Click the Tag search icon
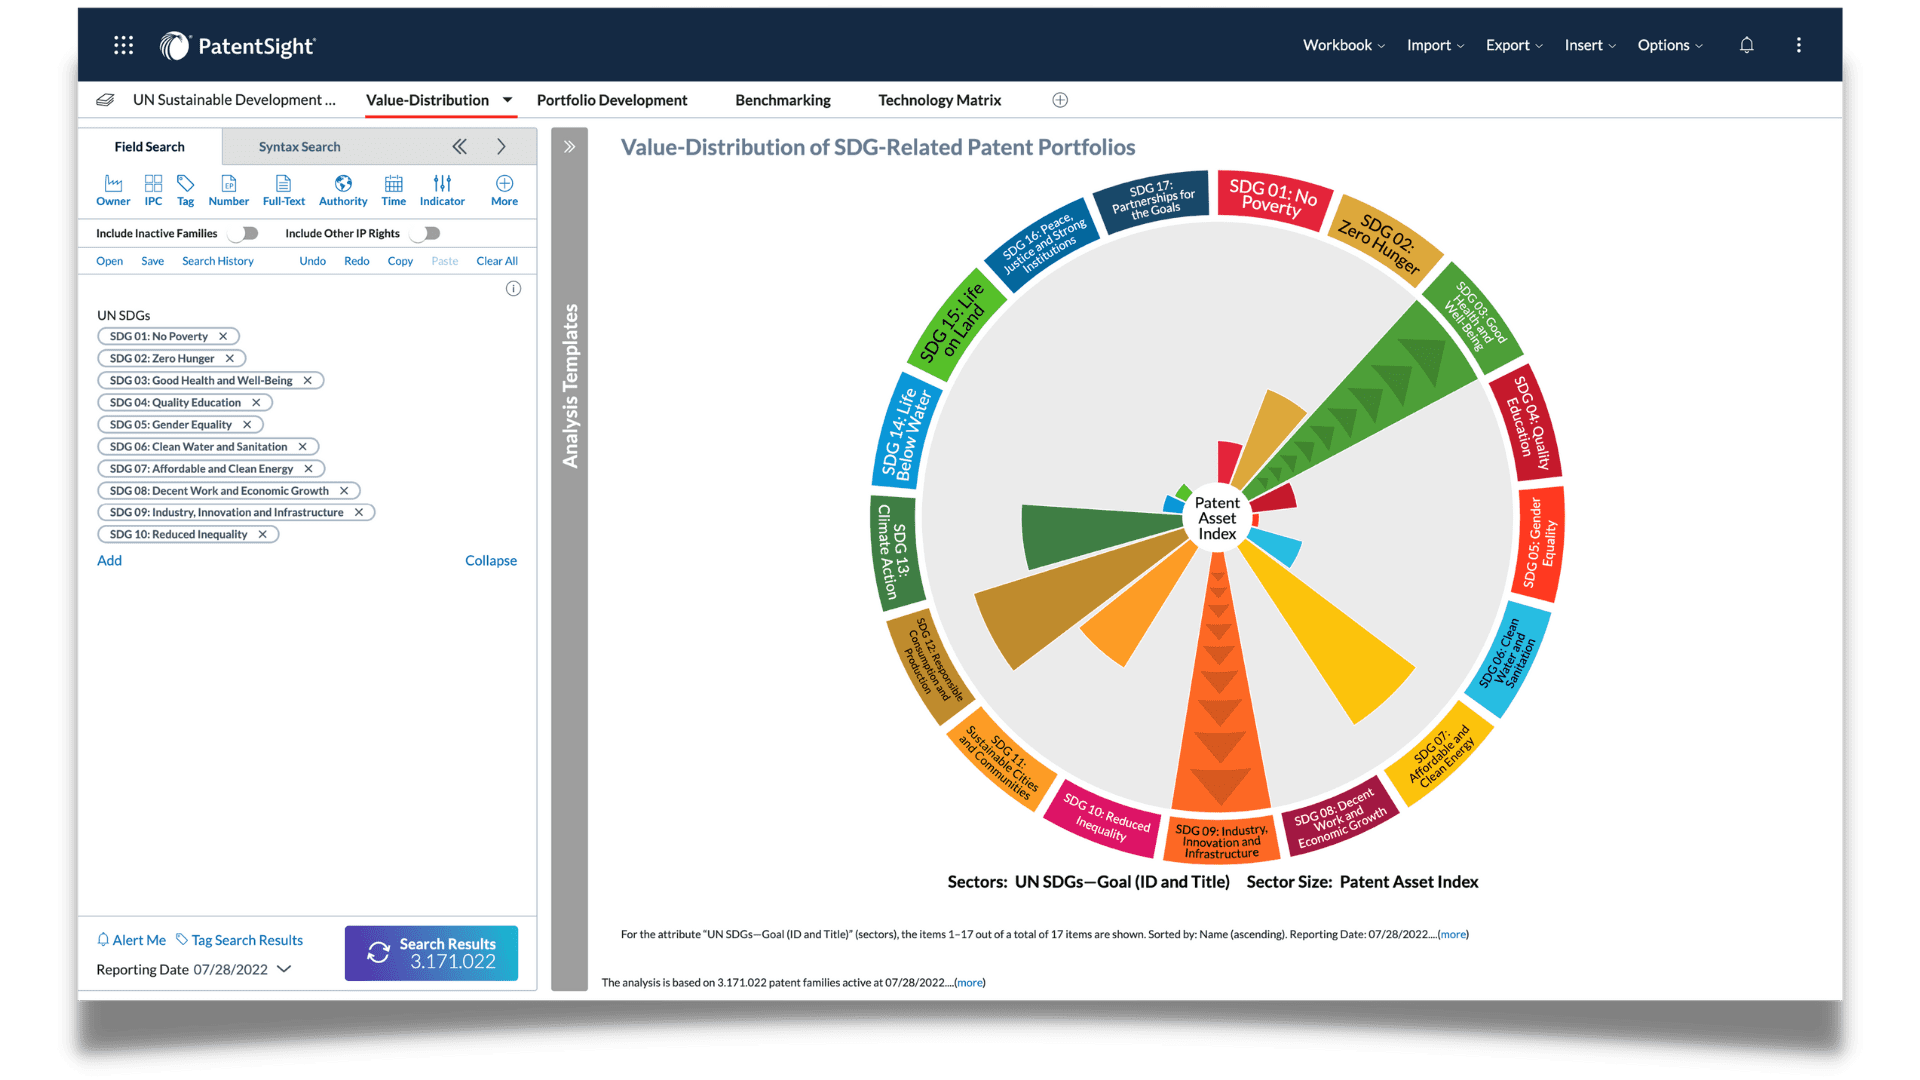Image resolution: width=1920 pixels, height=1080 pixels. (185, 184)
